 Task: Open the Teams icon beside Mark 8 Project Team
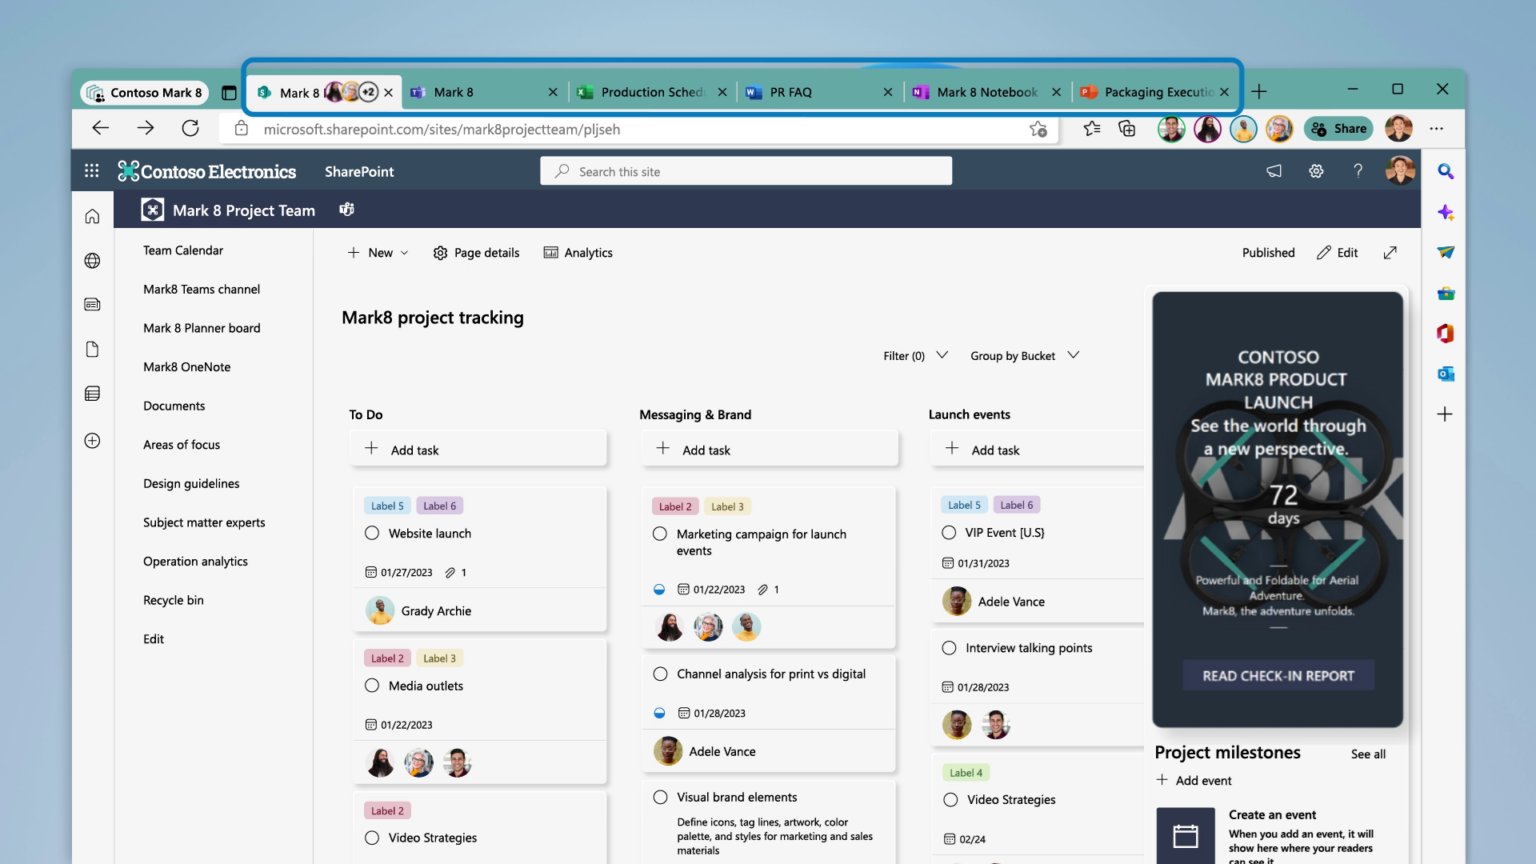click(x=346, y=209)
